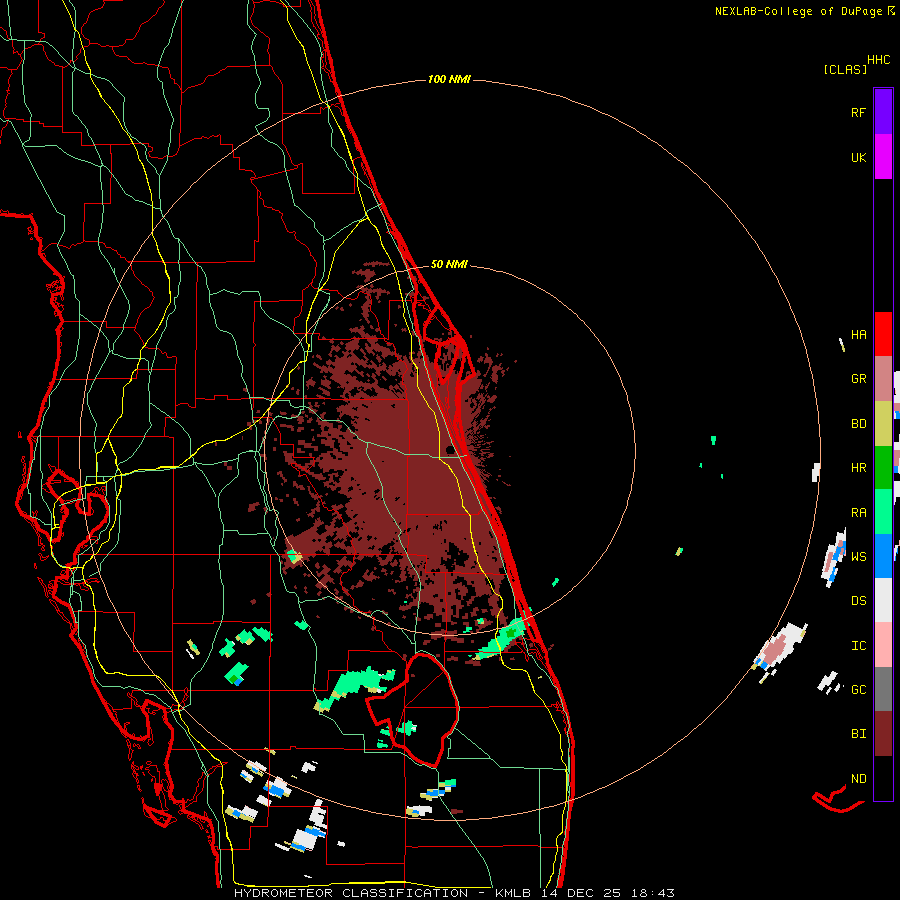Click the RF purple legend swatch

tap(883, 112)
